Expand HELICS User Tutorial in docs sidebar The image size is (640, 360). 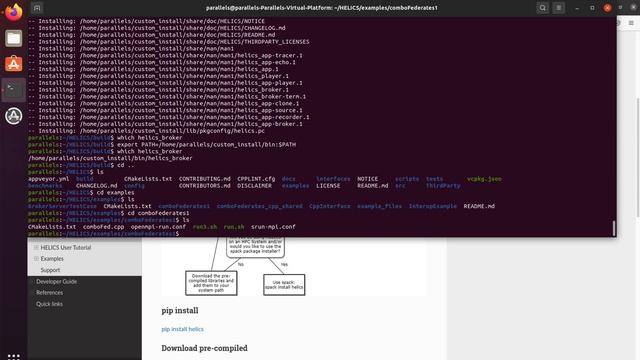point(36,247)
